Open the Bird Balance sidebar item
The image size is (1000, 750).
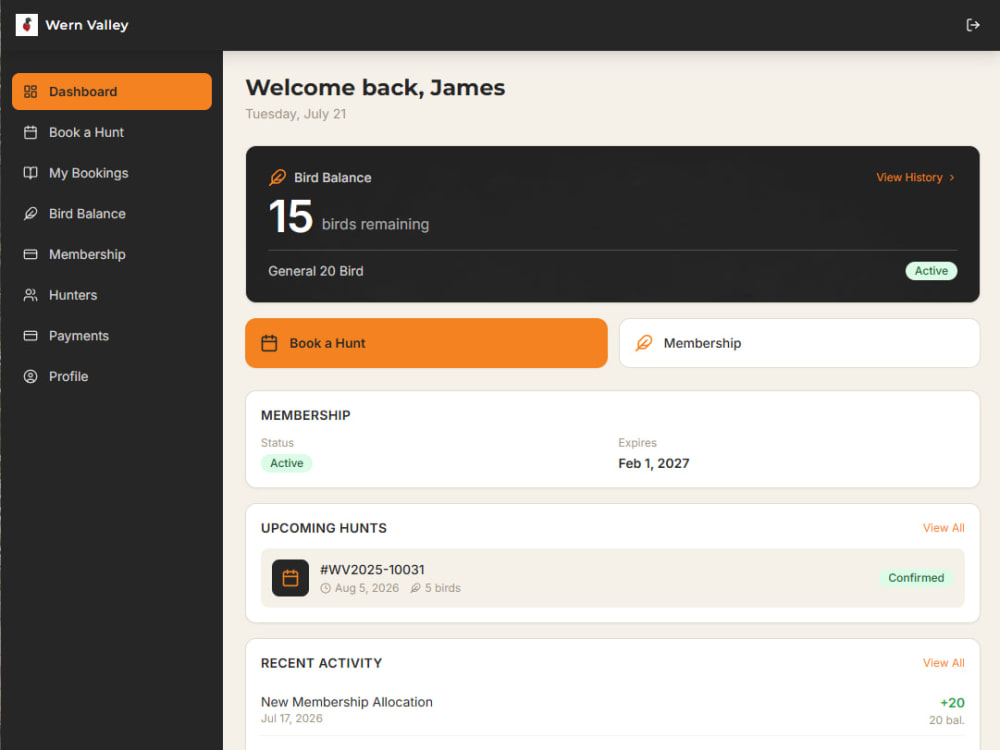click(112, 214)
